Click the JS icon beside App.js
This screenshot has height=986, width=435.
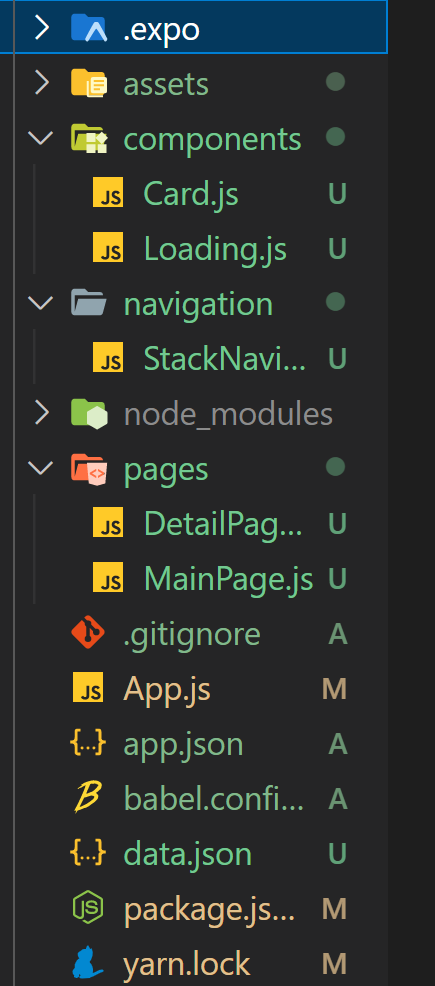click(88, 689)
